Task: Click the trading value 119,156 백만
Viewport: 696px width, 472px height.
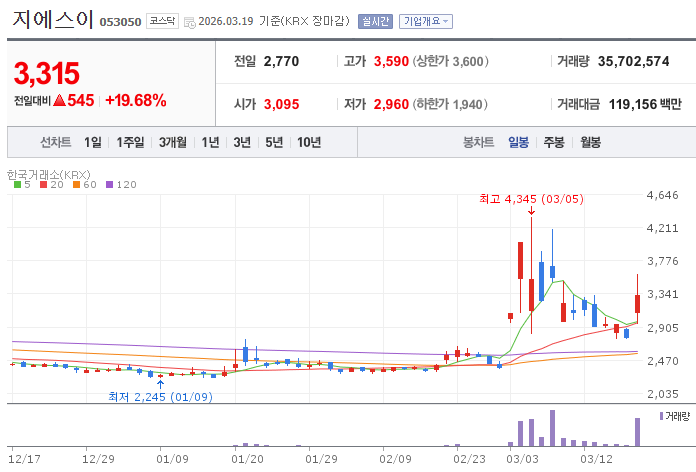Action: (x=645, y=104)
